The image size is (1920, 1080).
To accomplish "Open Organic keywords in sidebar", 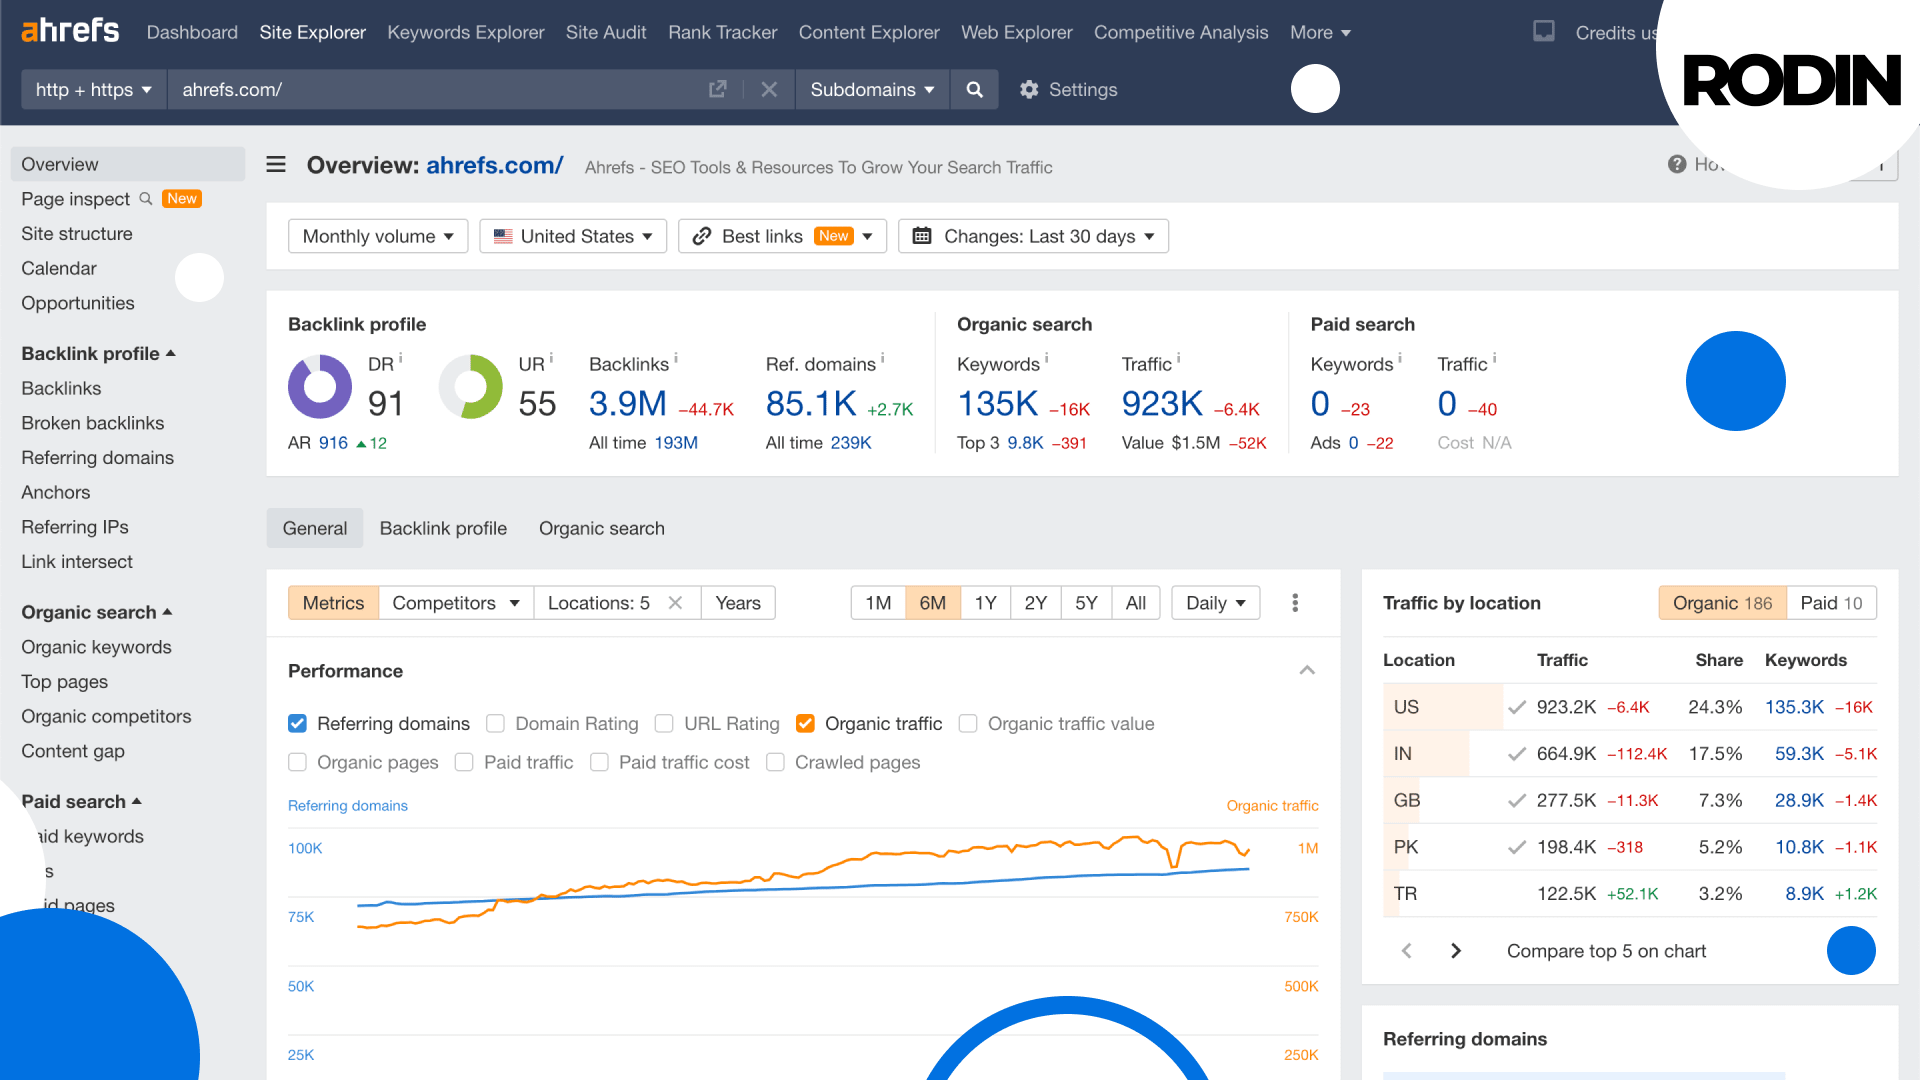I will click(96, 646).
